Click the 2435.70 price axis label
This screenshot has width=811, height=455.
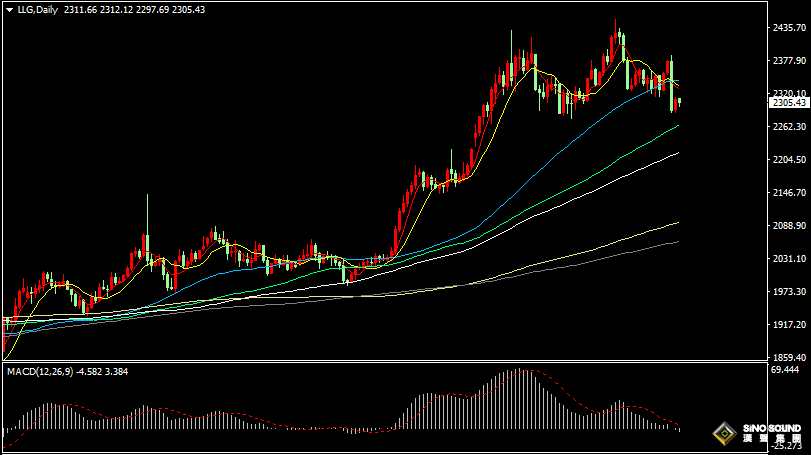[x=788, y=29]
